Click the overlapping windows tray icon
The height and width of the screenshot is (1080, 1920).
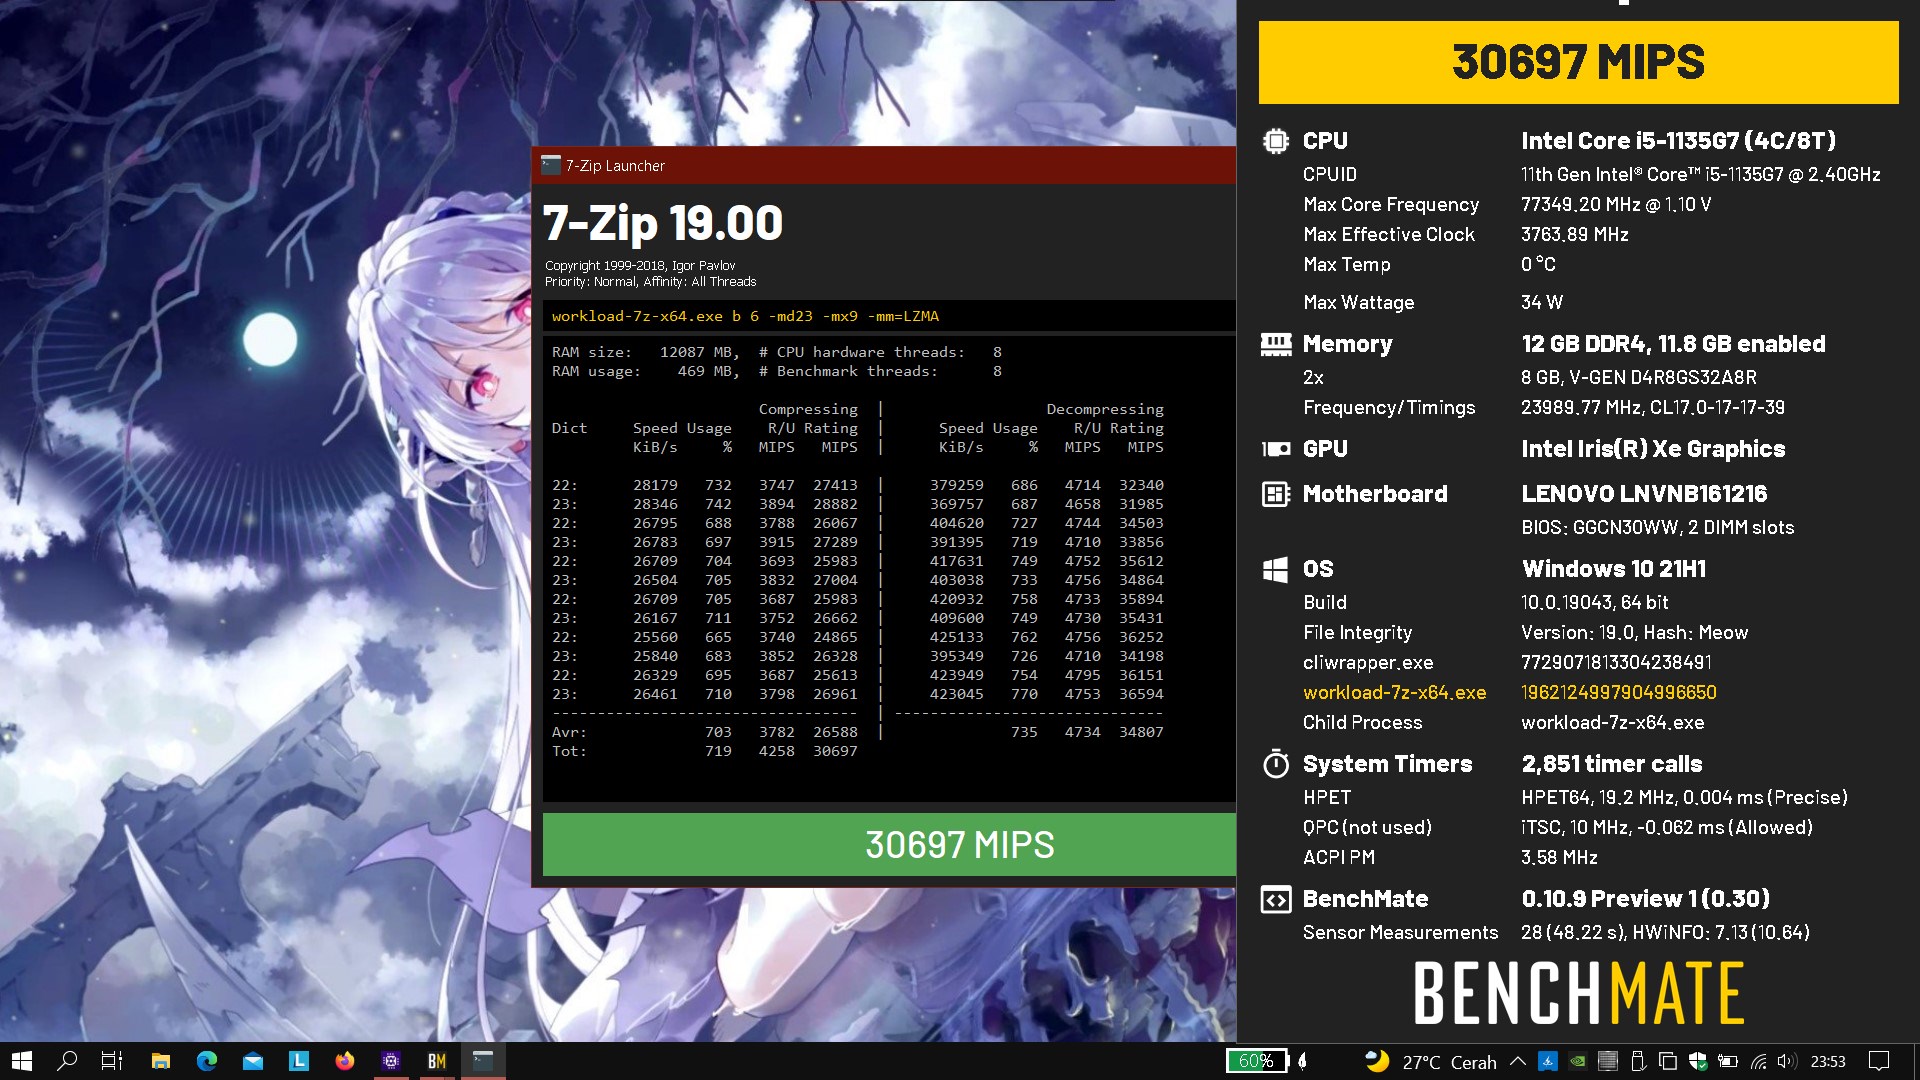1668,1061
